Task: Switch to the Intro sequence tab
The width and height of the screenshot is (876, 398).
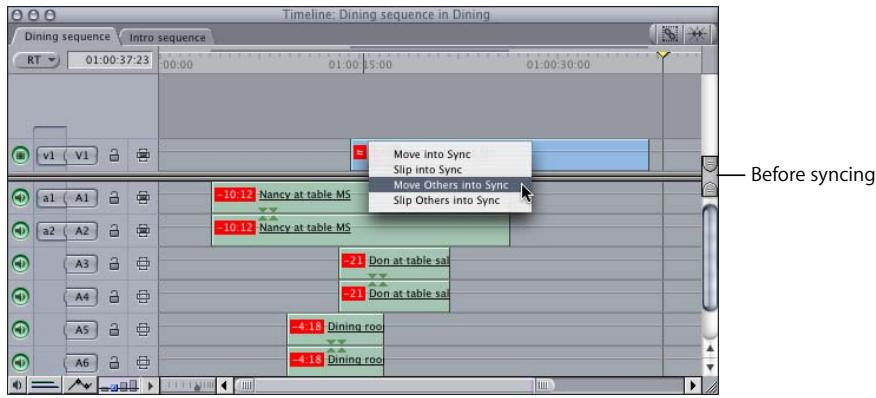Action: [x=167, y=37]
